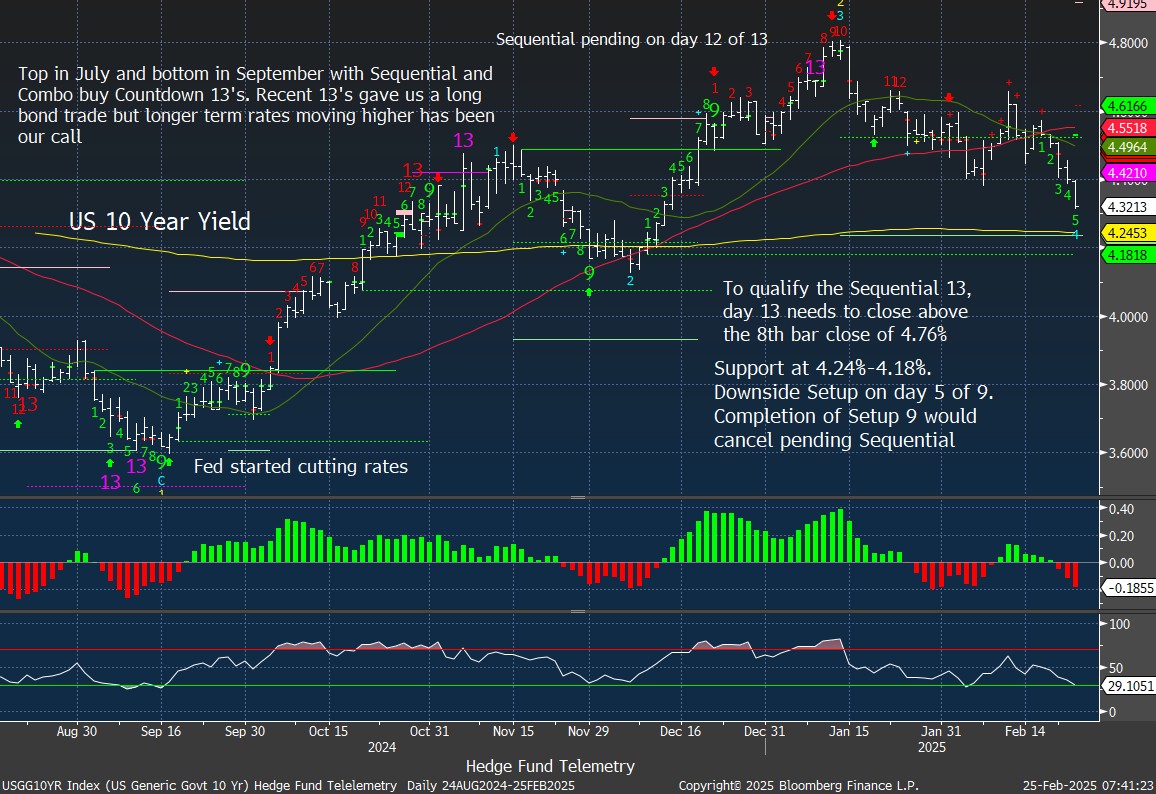Click the 2024 year label
Screen dimensions: 1156x794
382,747
